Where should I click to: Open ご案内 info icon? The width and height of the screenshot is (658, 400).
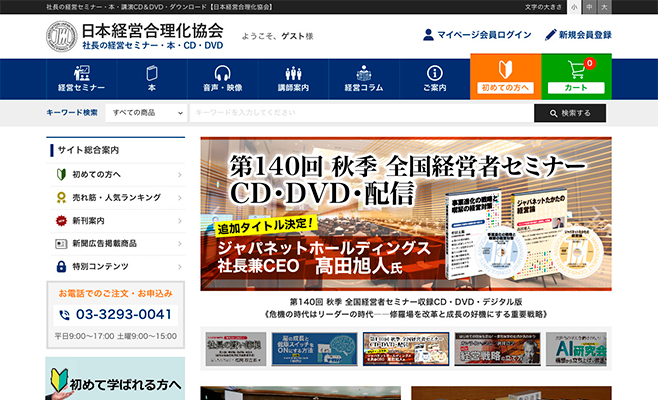(434, 73)
